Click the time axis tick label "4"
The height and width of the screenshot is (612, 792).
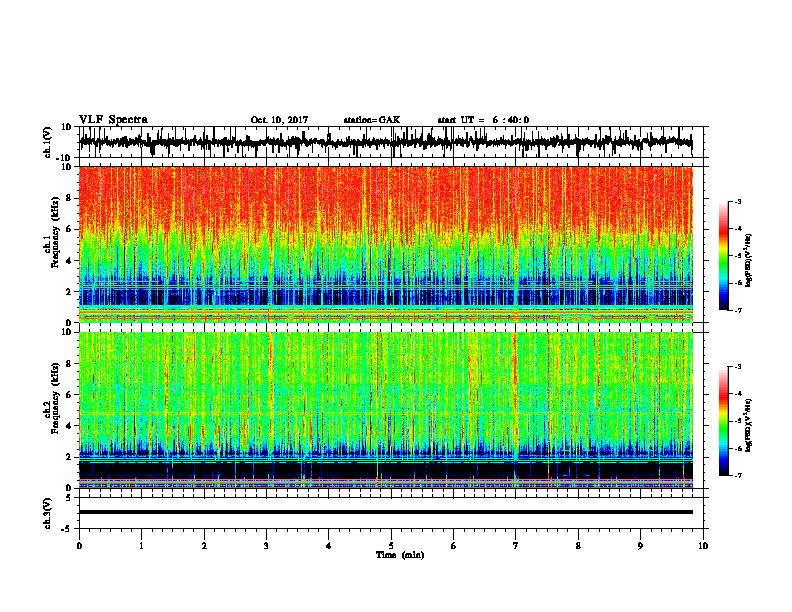[x=329, y=546]
